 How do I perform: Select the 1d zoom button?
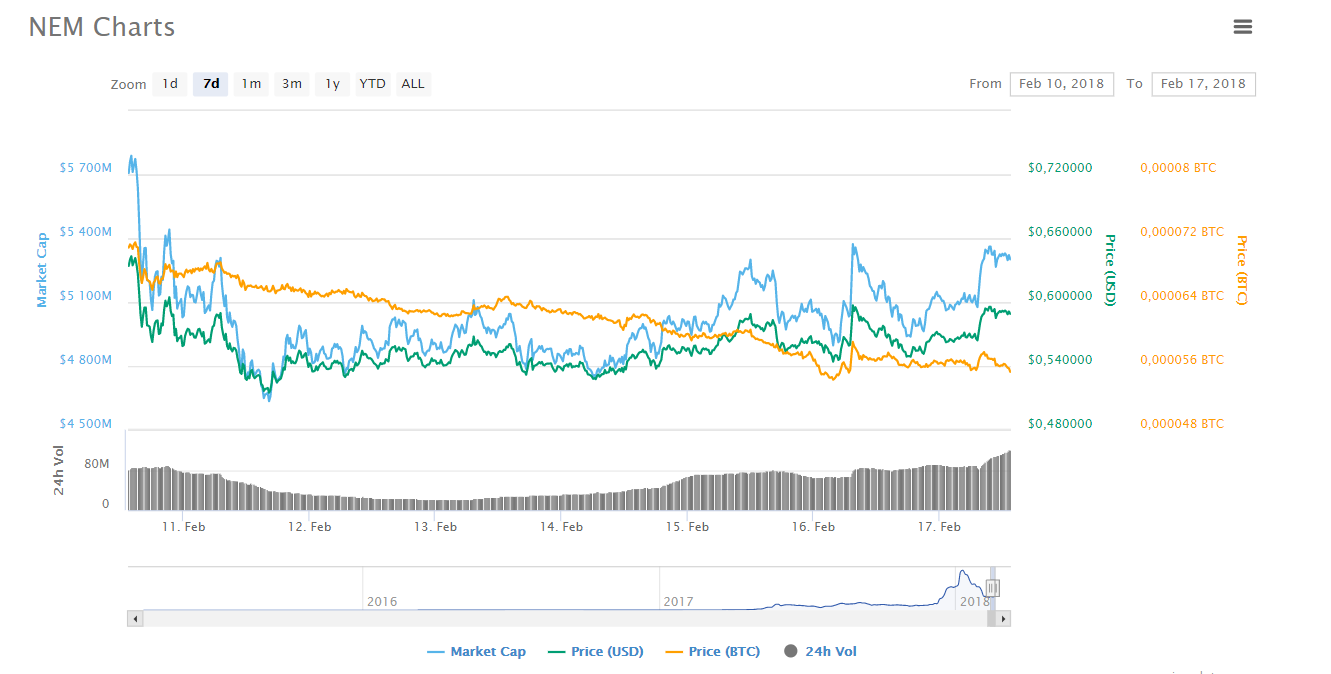[x=170, y=84]
